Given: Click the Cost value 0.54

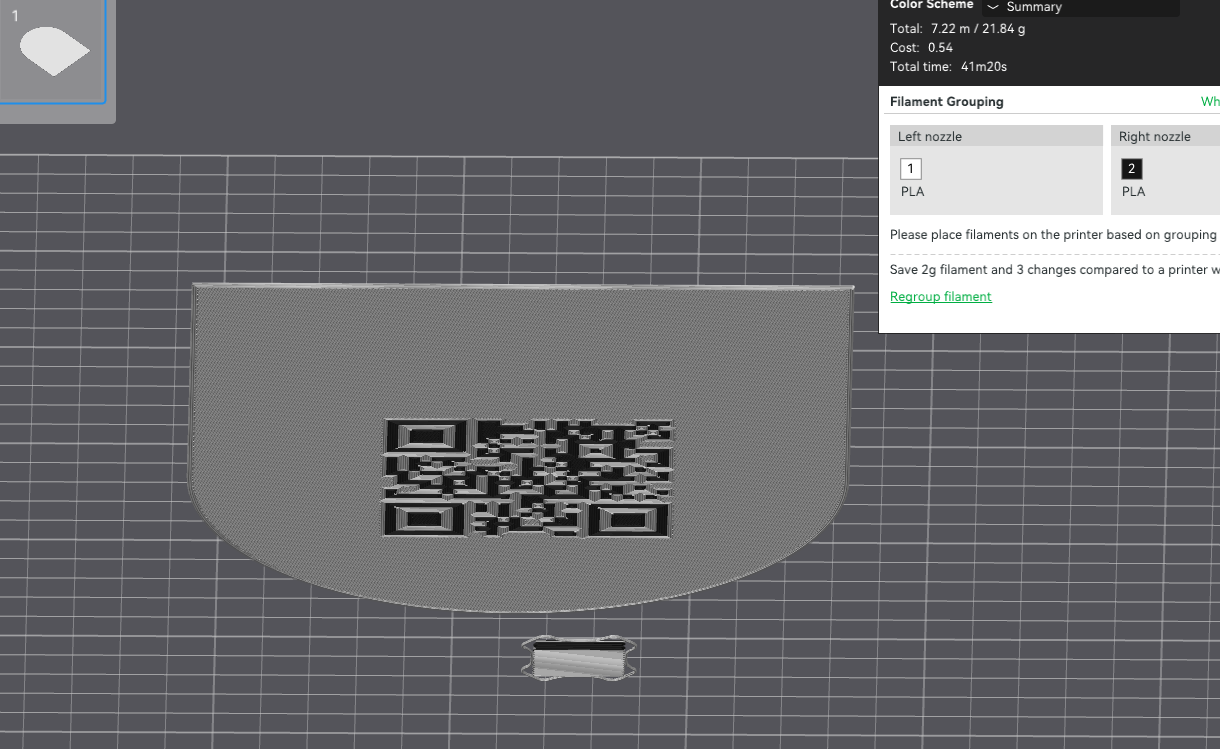Looking at the screenshot, I should click(941, 48).
